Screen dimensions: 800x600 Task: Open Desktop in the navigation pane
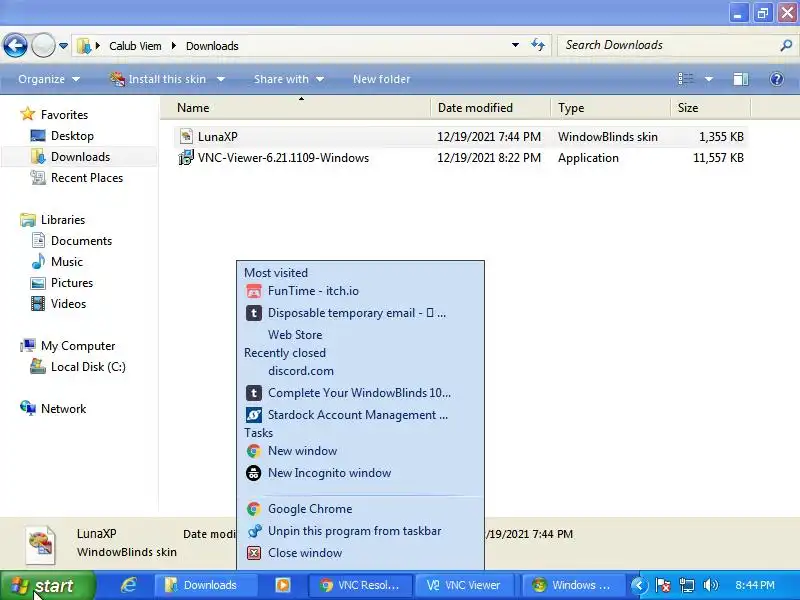(72, 136)
